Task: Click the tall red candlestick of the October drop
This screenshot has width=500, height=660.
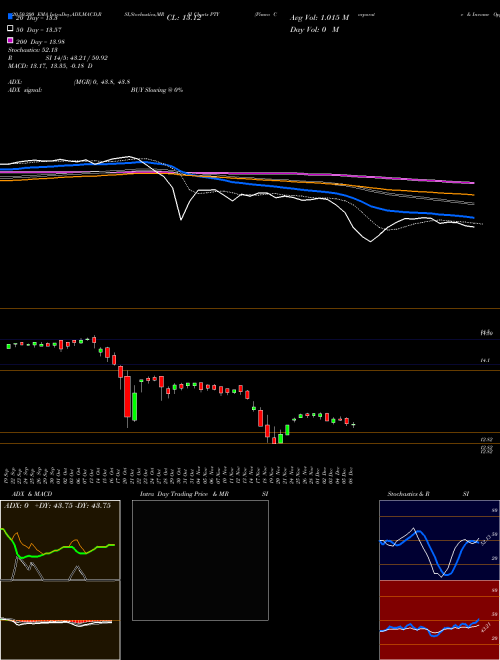Action: coord(127,397)
